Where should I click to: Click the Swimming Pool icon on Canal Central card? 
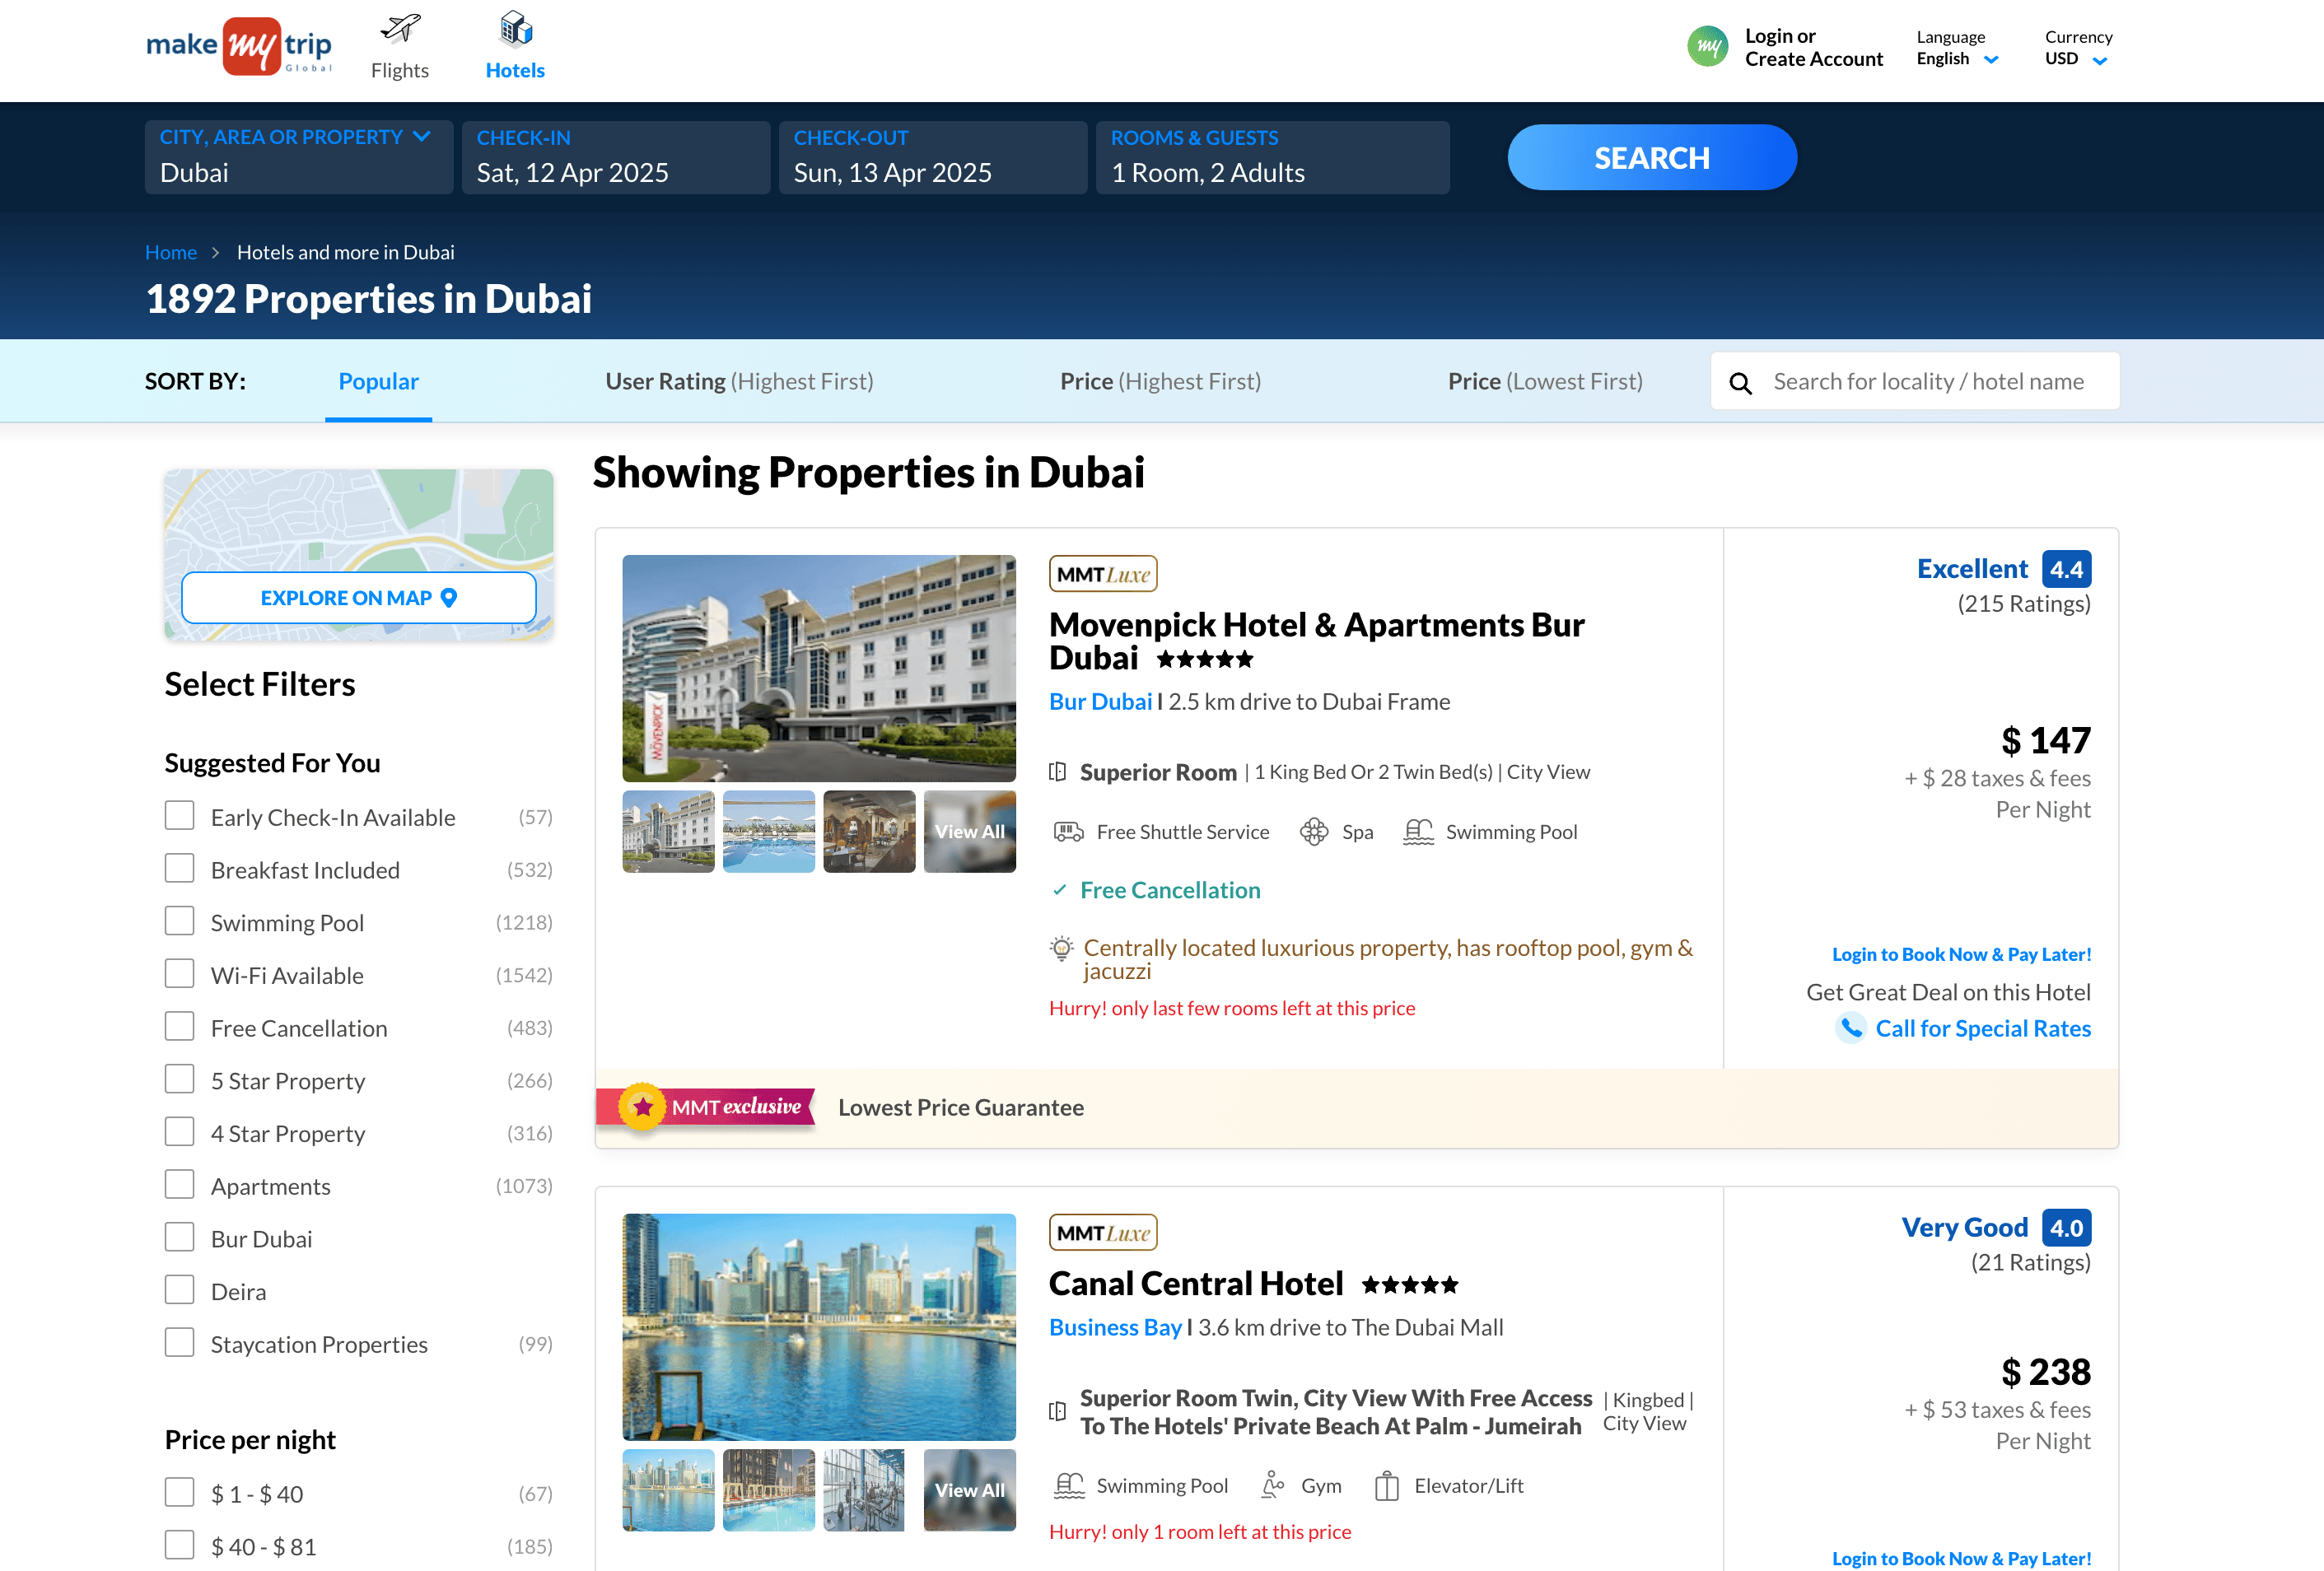pos(1069,1486)
